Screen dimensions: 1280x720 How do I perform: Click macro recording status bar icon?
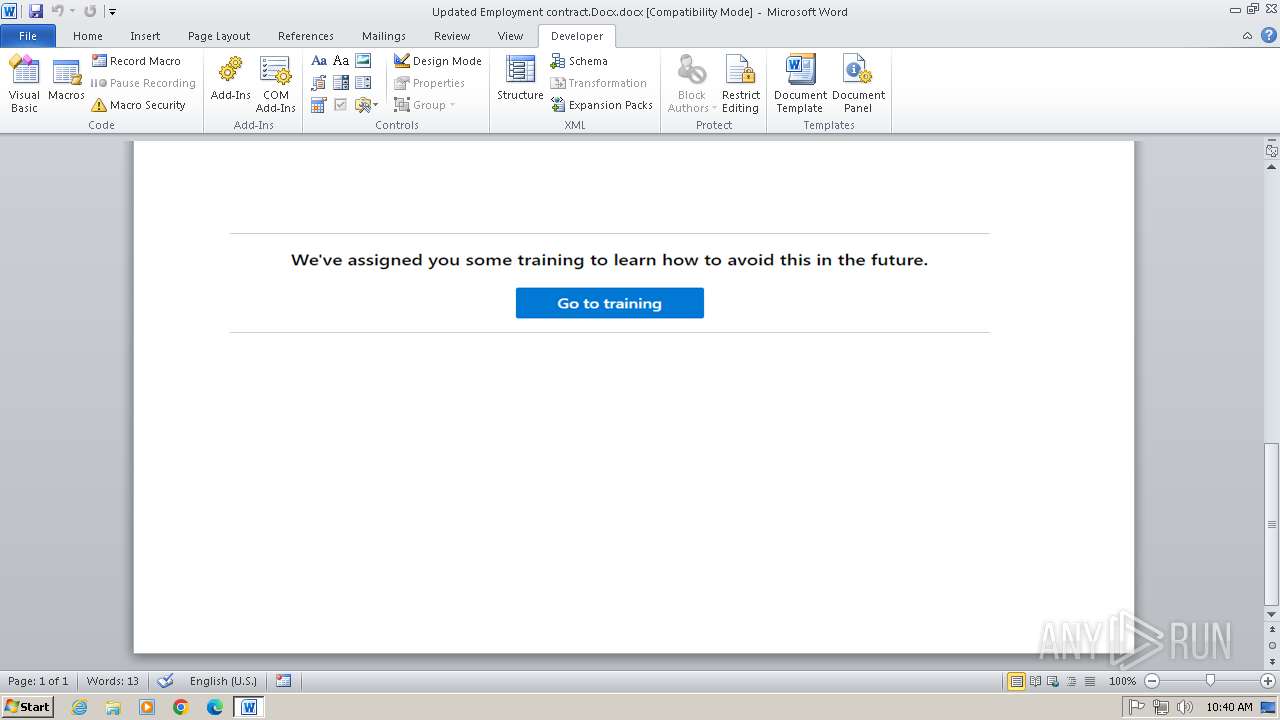point(283,681)
